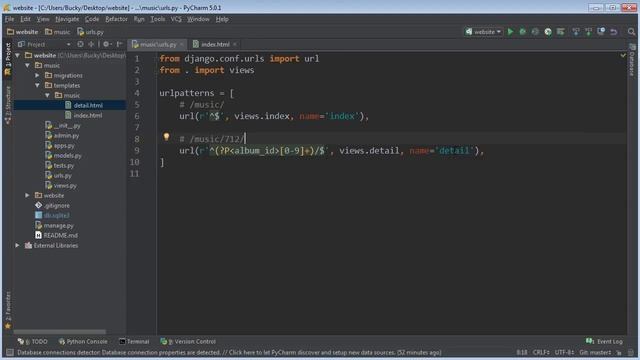Click the yellow intention lightbulb on line 8
Viewport: 640px width, 360px height.
coord(166,137)
